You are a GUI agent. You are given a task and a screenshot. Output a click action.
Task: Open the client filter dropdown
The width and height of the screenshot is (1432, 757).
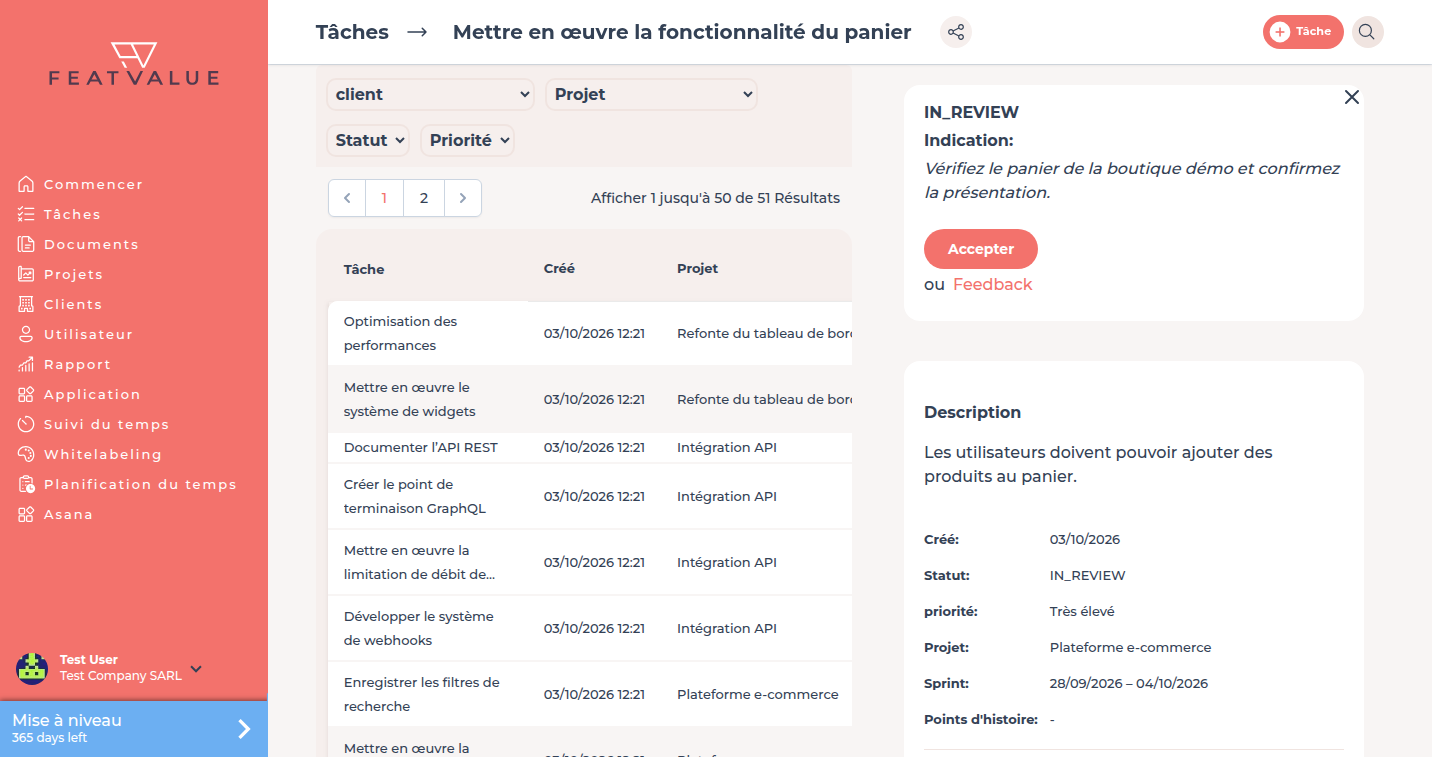[x=430, y=94]
